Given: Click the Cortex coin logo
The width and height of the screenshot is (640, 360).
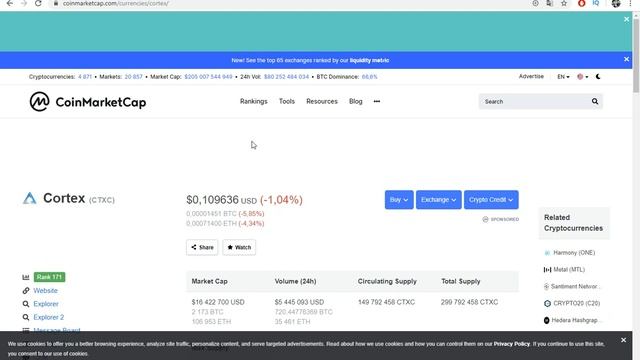Looking at the screenshot, I should coord(29,198).
